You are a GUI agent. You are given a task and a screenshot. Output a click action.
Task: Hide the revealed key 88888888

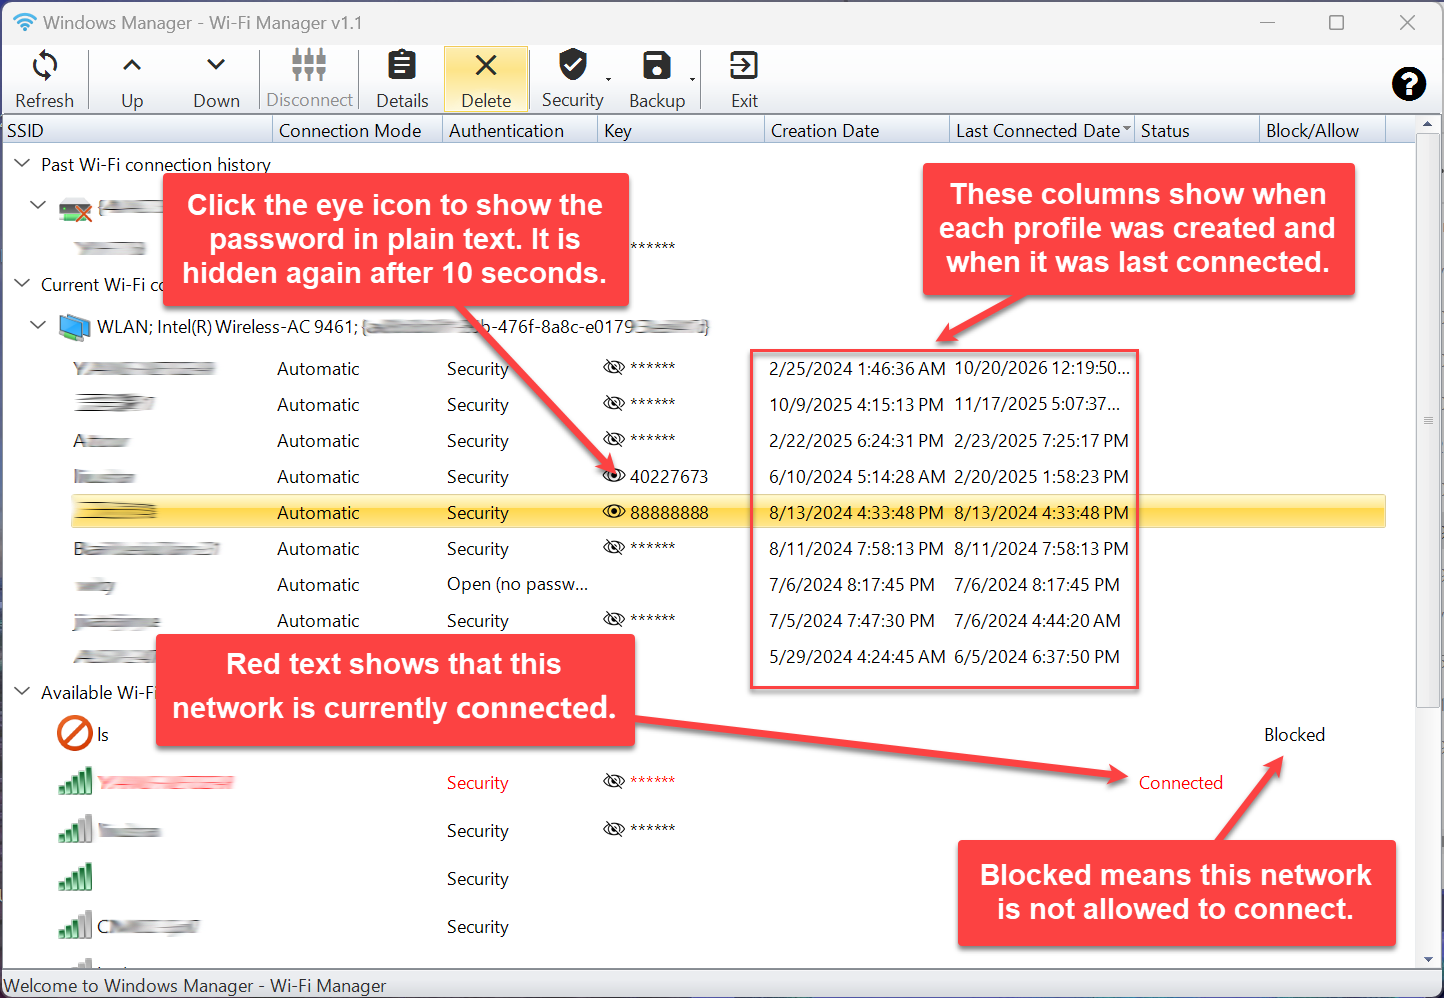[x=614, y=512]
